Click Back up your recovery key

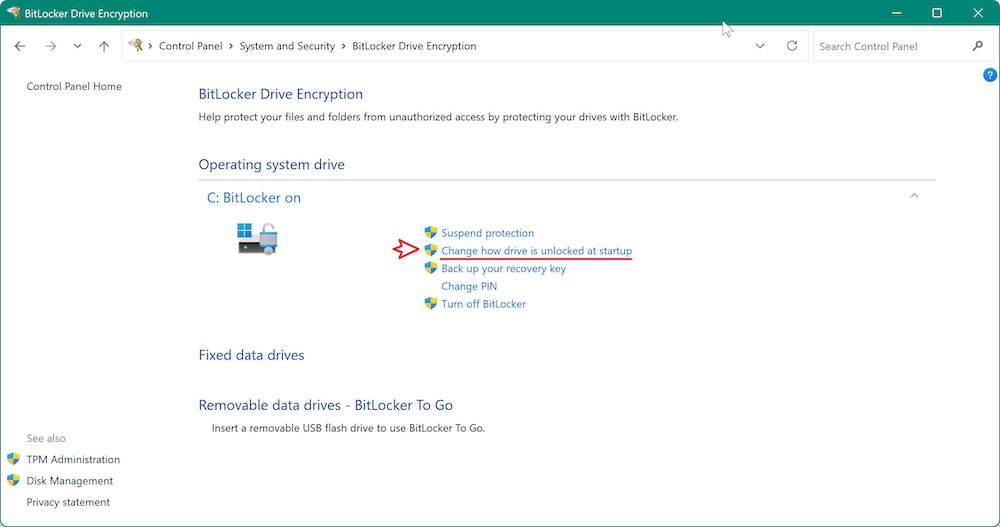[503, 269]
